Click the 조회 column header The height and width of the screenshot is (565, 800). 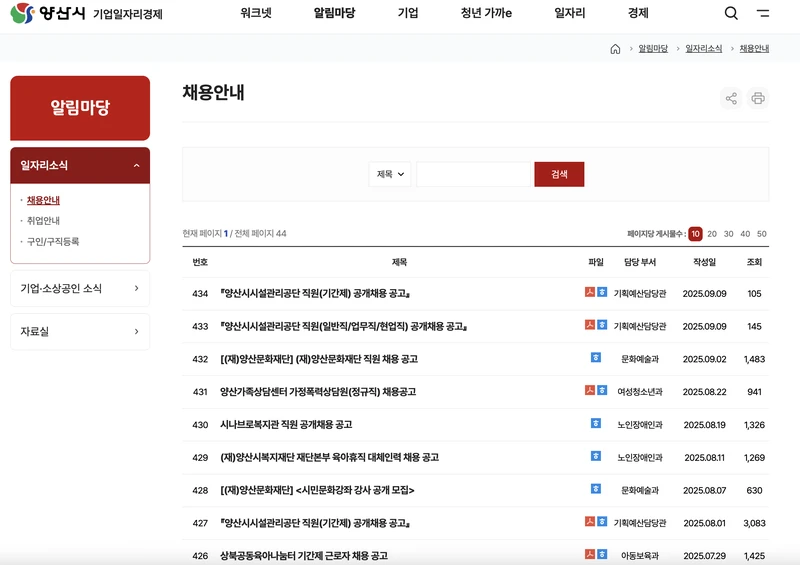click(x=754, y=262)
